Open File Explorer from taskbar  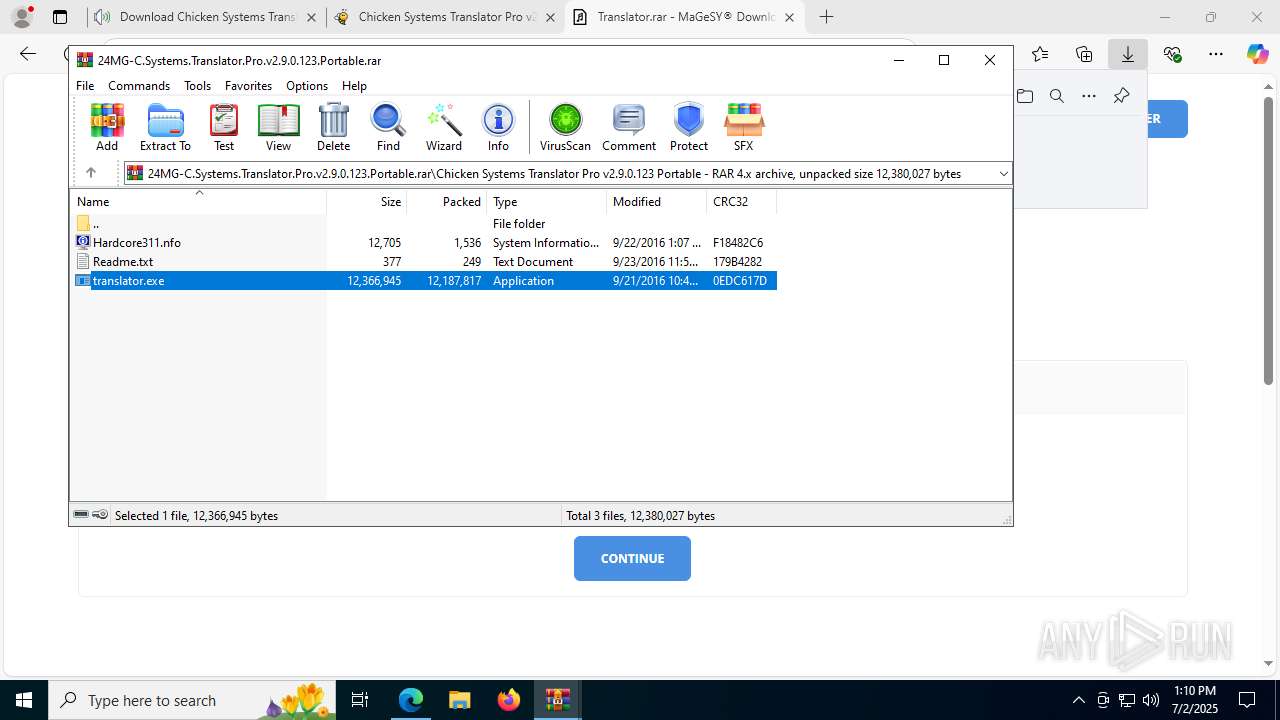coord(459,700)
